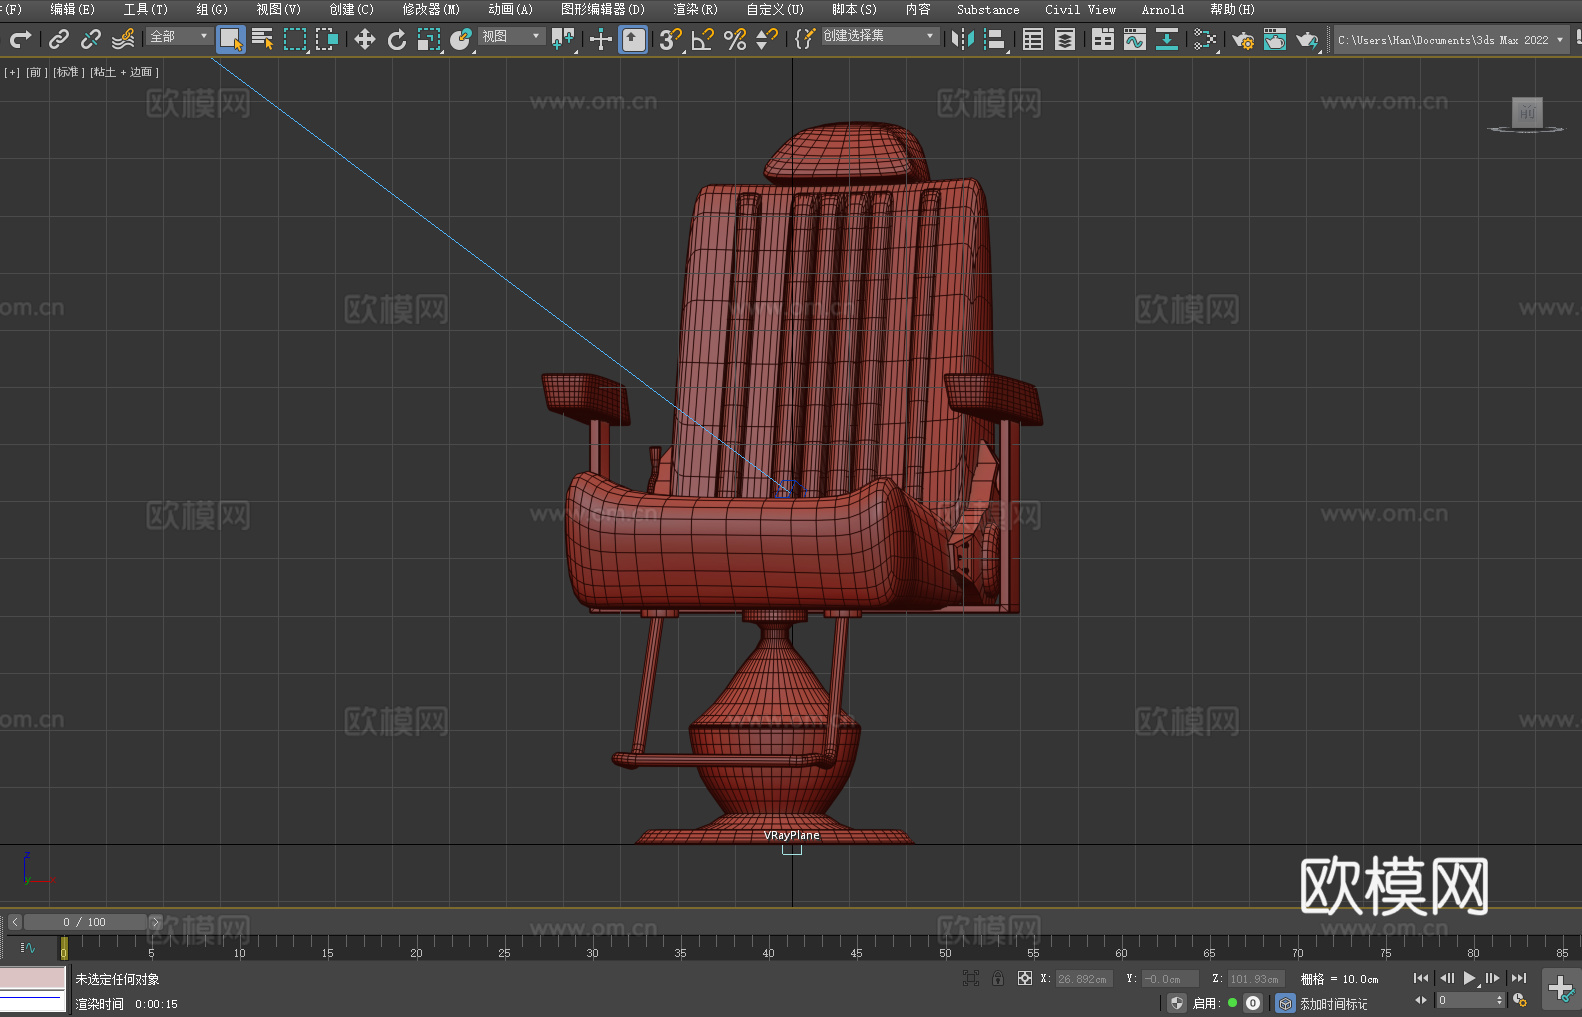Click Use Pivot Point Center icon
Viewport: 1582px width, 1017px height.
coord(563,39)
